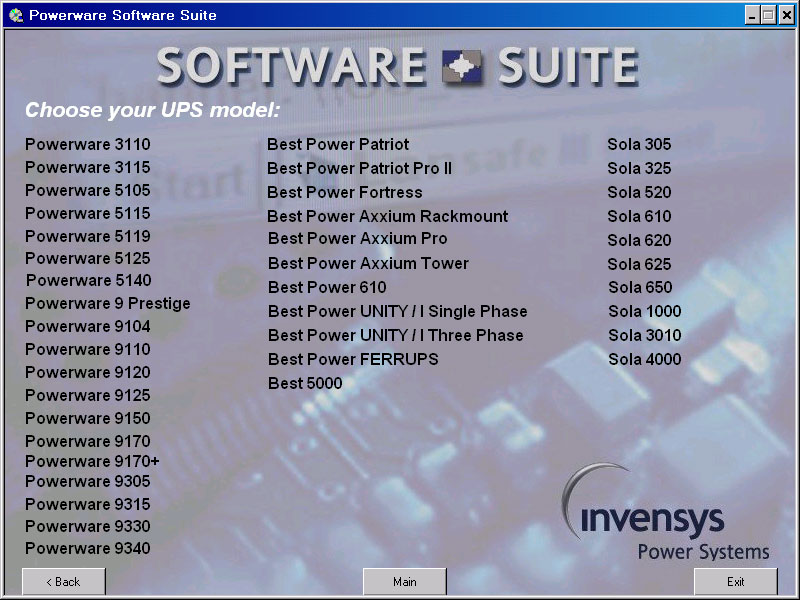Choose Powerware 5115 from the list
This screenshot has height=600, width=800.
coord(87,213)
